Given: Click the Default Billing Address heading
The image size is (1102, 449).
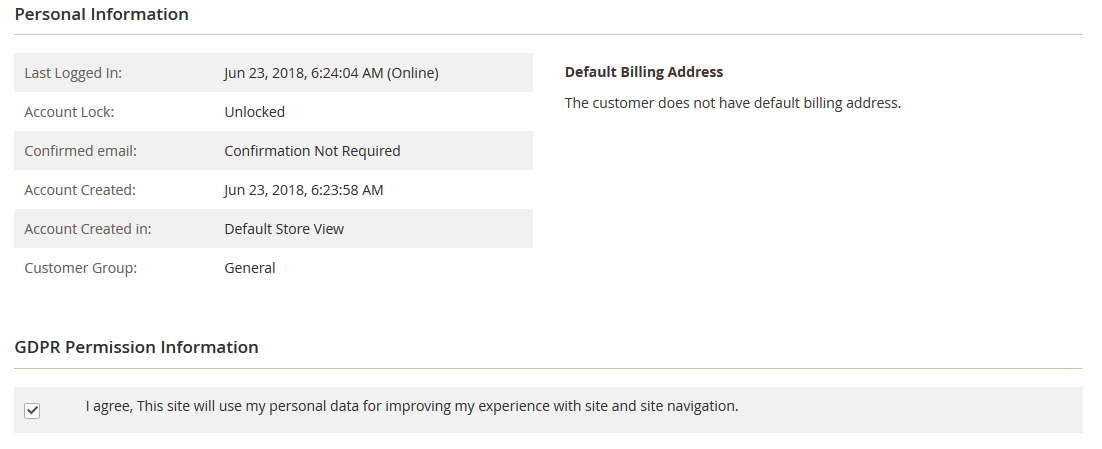Looking at the screenshot, I should (x=643, y=72).
